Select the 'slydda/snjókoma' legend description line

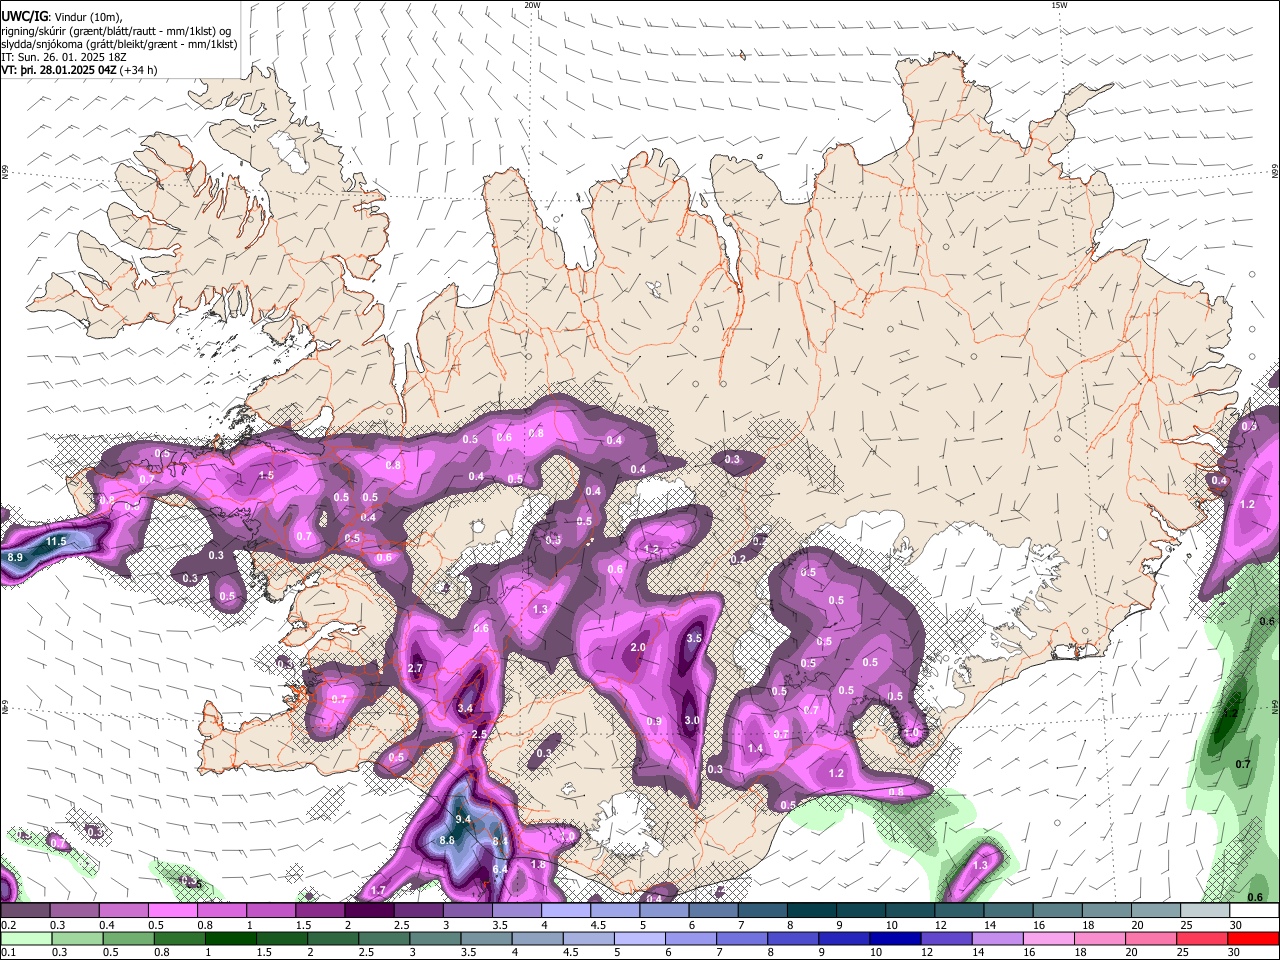pos(119,44)
